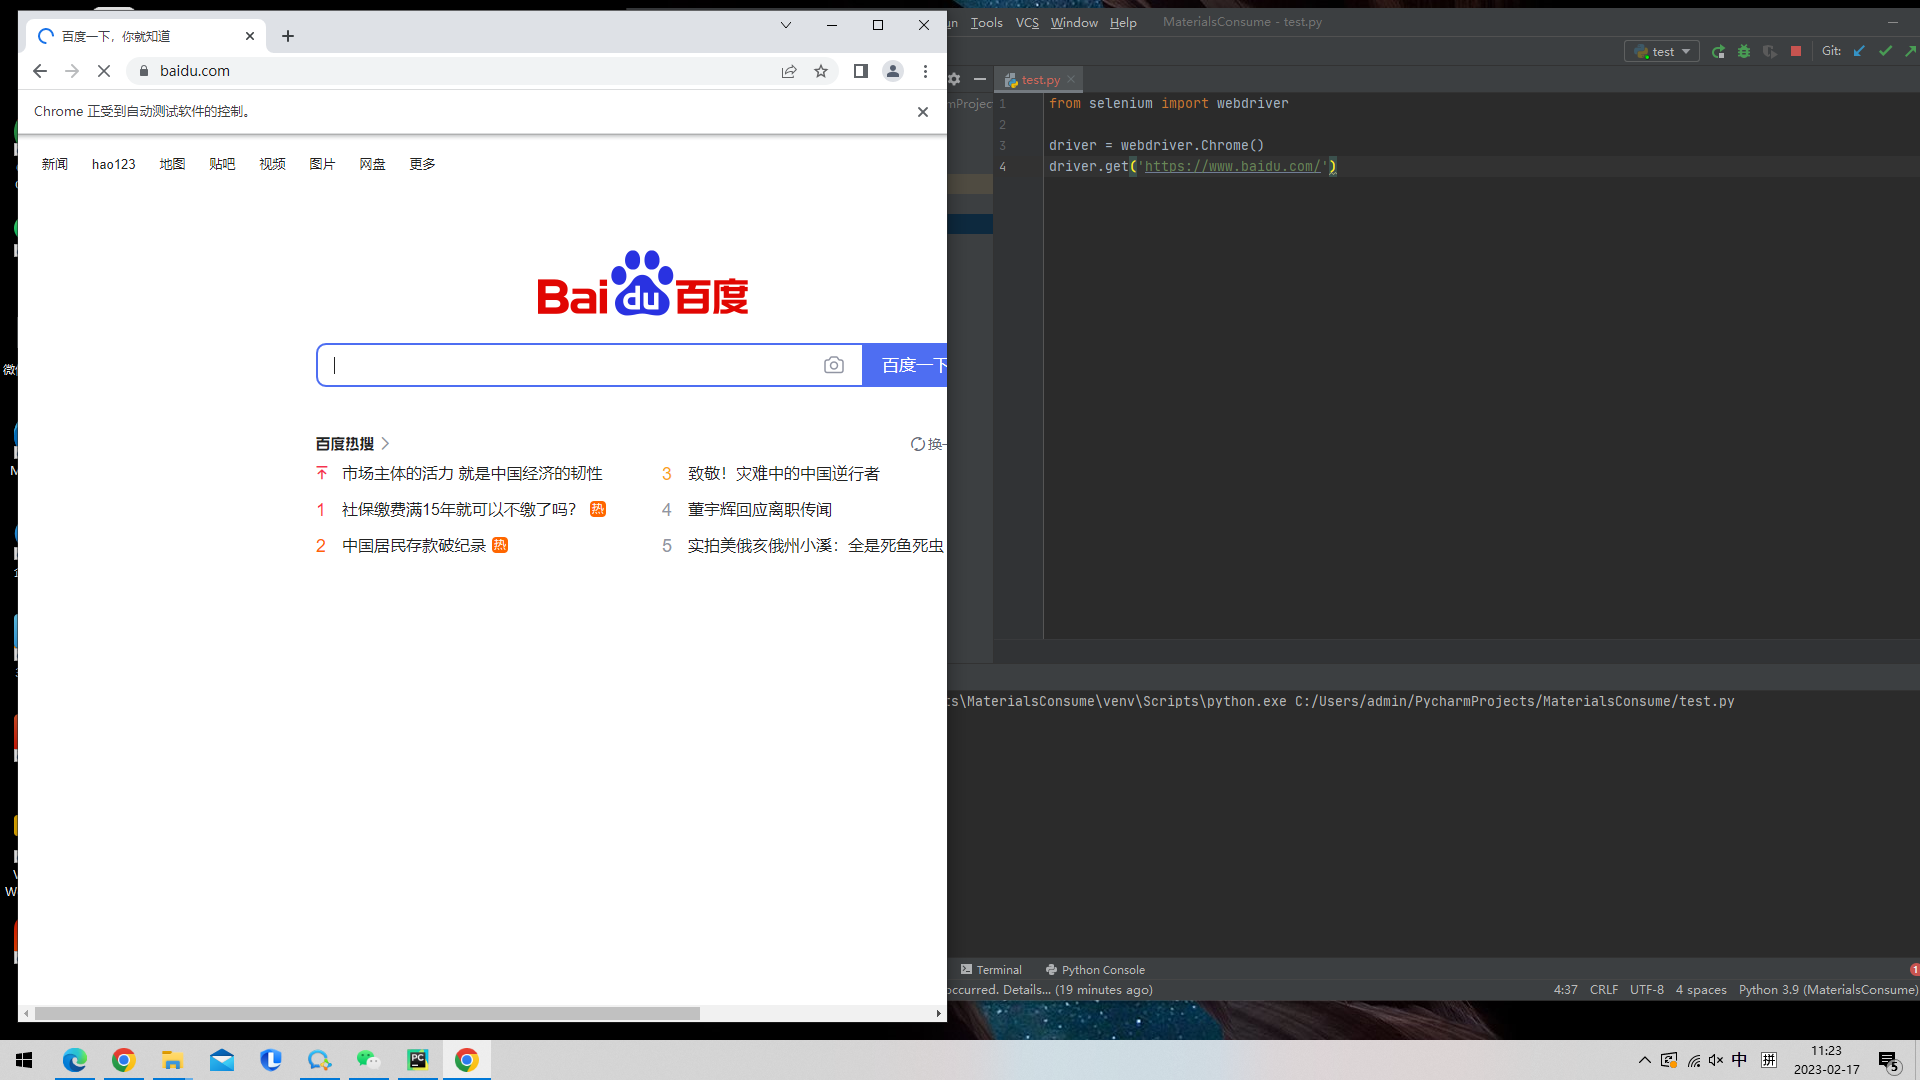The height and width of the screenshot is (1080, 1920).
Task: Click the 4:37 line-column indicator
Action: (x=1566, y=990)
